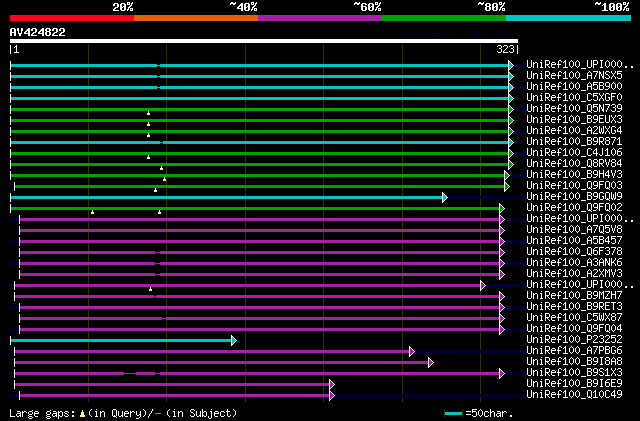Click the green ~80% legend color segment
The height and width of the screenshot is (421, 640).
point(444,18)
